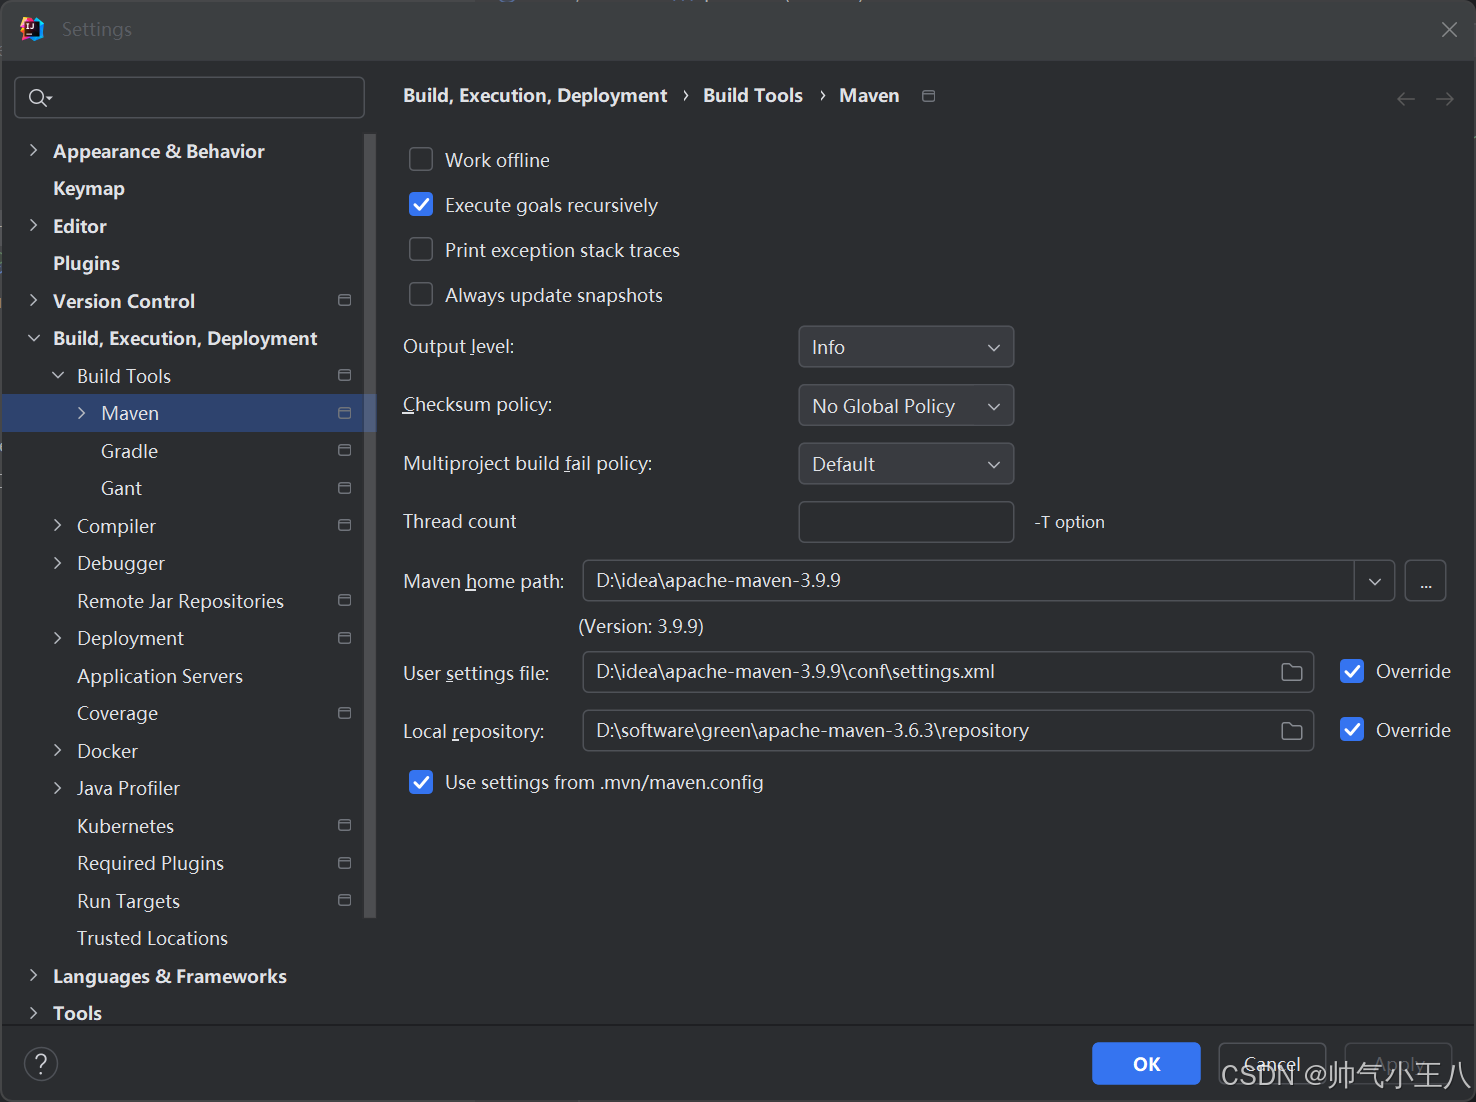Open Multiproject build fail policy dropdown
This screenshot has height=1102, width=1476.
click(906, 464)
